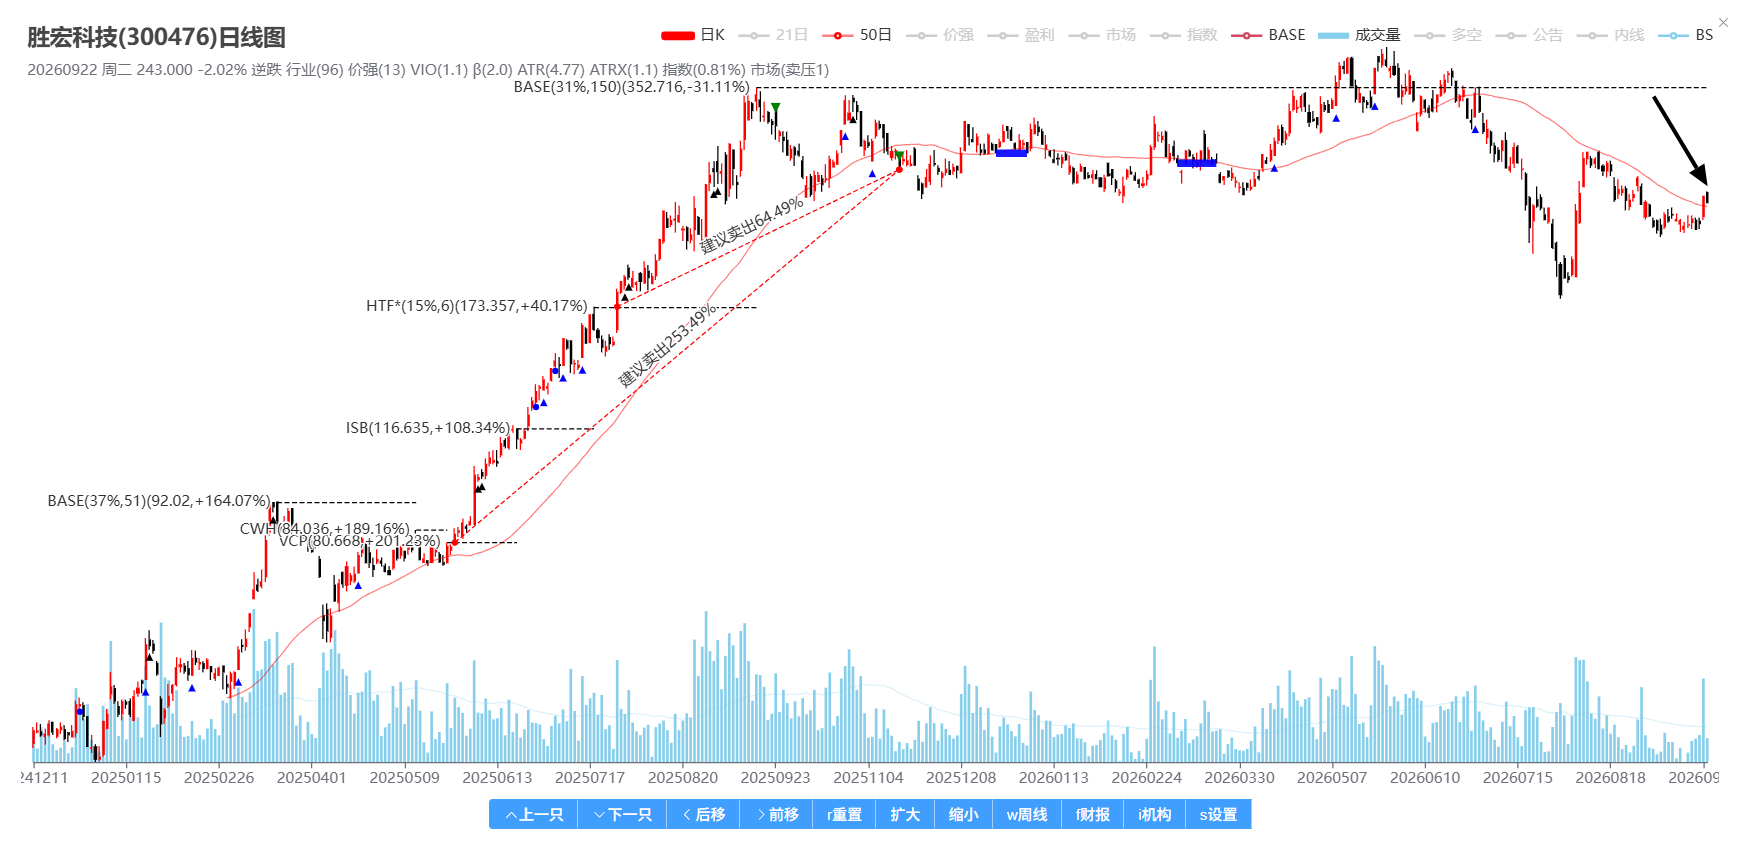Viewport: 1743px width, 853px height.
Task: Click the 20250401 date axis label
Action: (311, 778)
